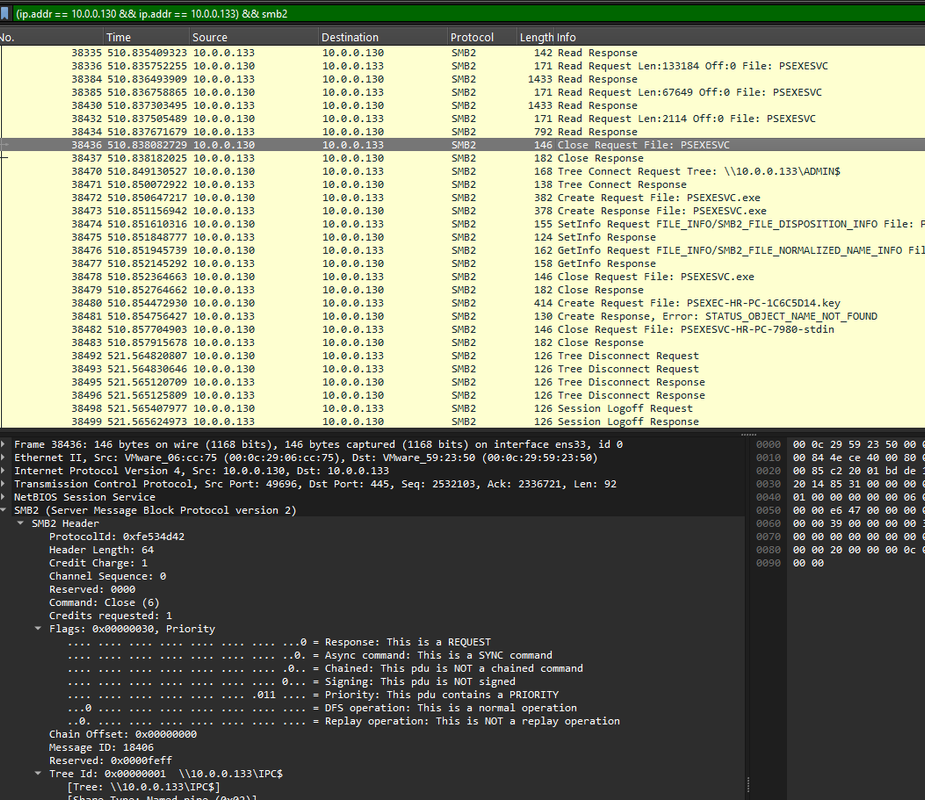Select packet 38482 Close Request stdin
The width and height of the screenshot is (925, 800).
462,329
